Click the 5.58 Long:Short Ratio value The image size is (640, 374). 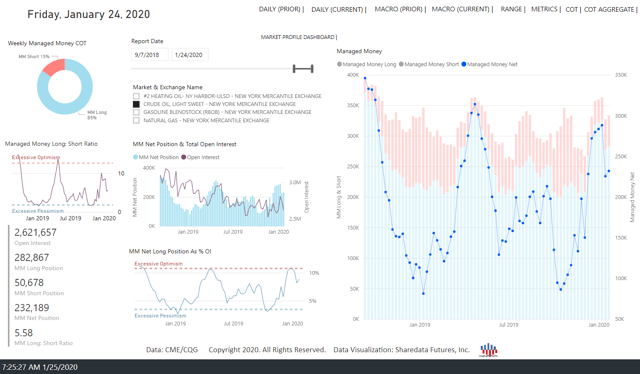pyautogui.click(x=23, y=333)
